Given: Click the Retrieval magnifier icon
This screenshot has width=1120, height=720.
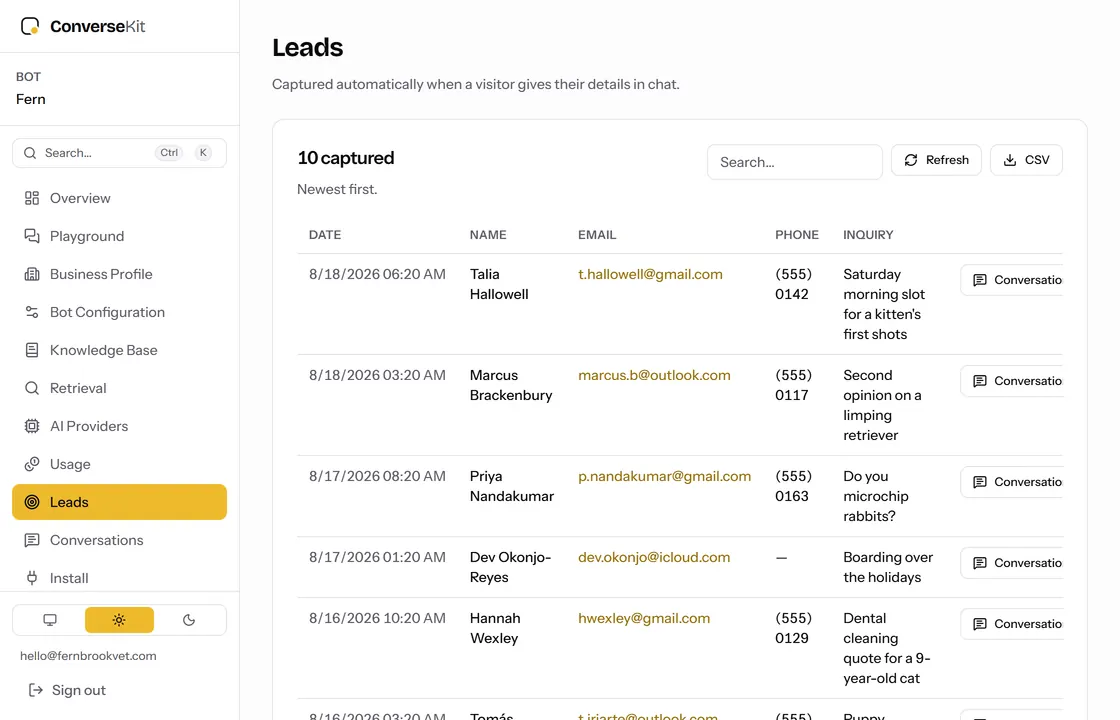Looking at the screenshot, I should tap(31, 388).
